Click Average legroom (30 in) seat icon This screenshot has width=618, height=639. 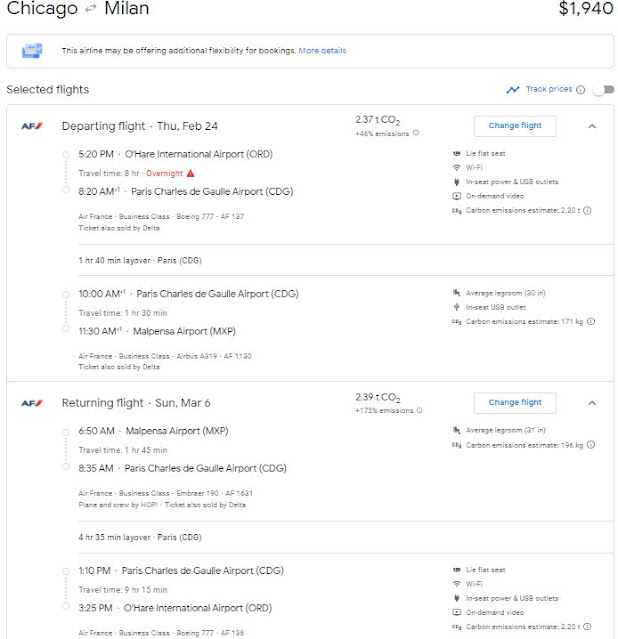(457, 293)
